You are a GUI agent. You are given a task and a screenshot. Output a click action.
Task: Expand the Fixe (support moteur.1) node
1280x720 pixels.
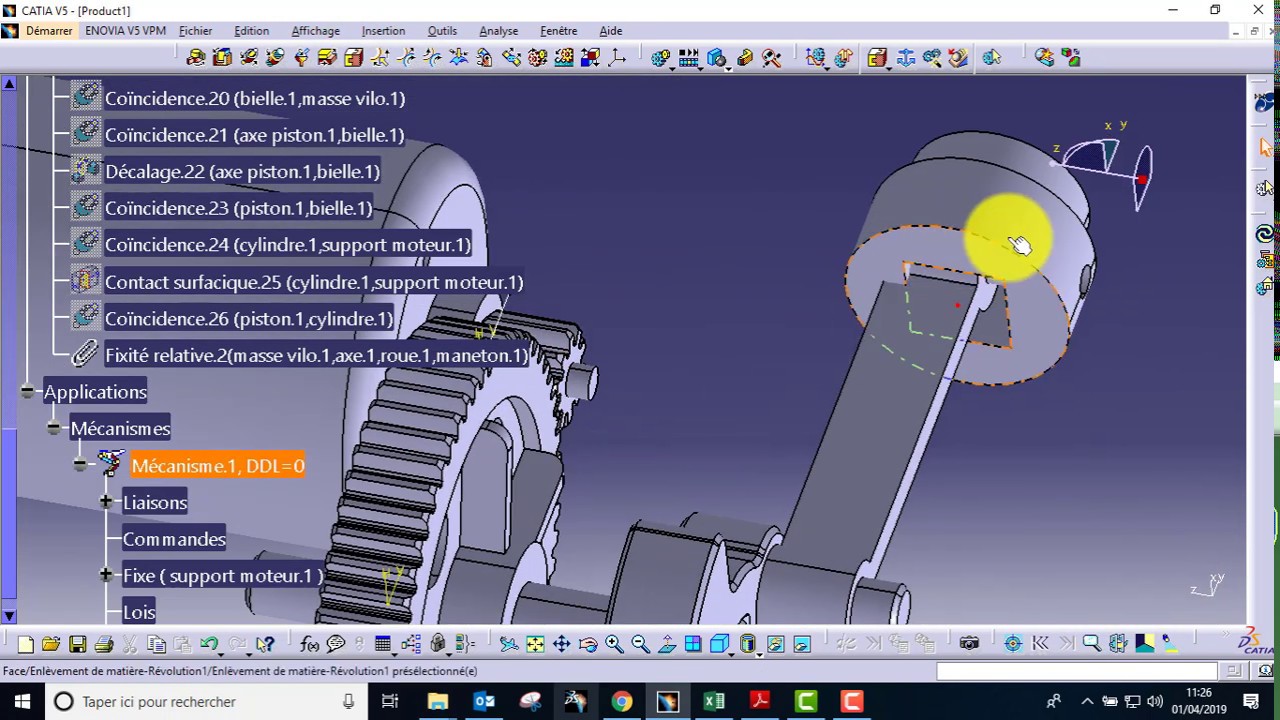pos(106,576)
